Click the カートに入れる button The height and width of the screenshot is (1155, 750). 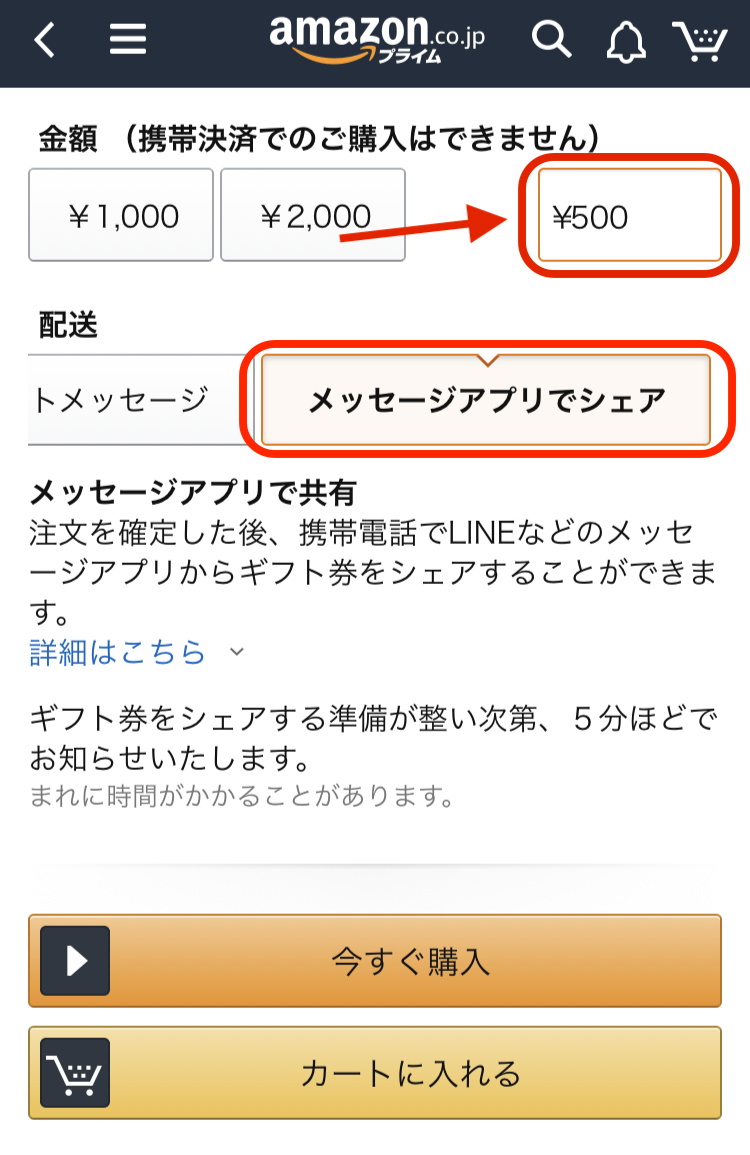pos(375,1072)
